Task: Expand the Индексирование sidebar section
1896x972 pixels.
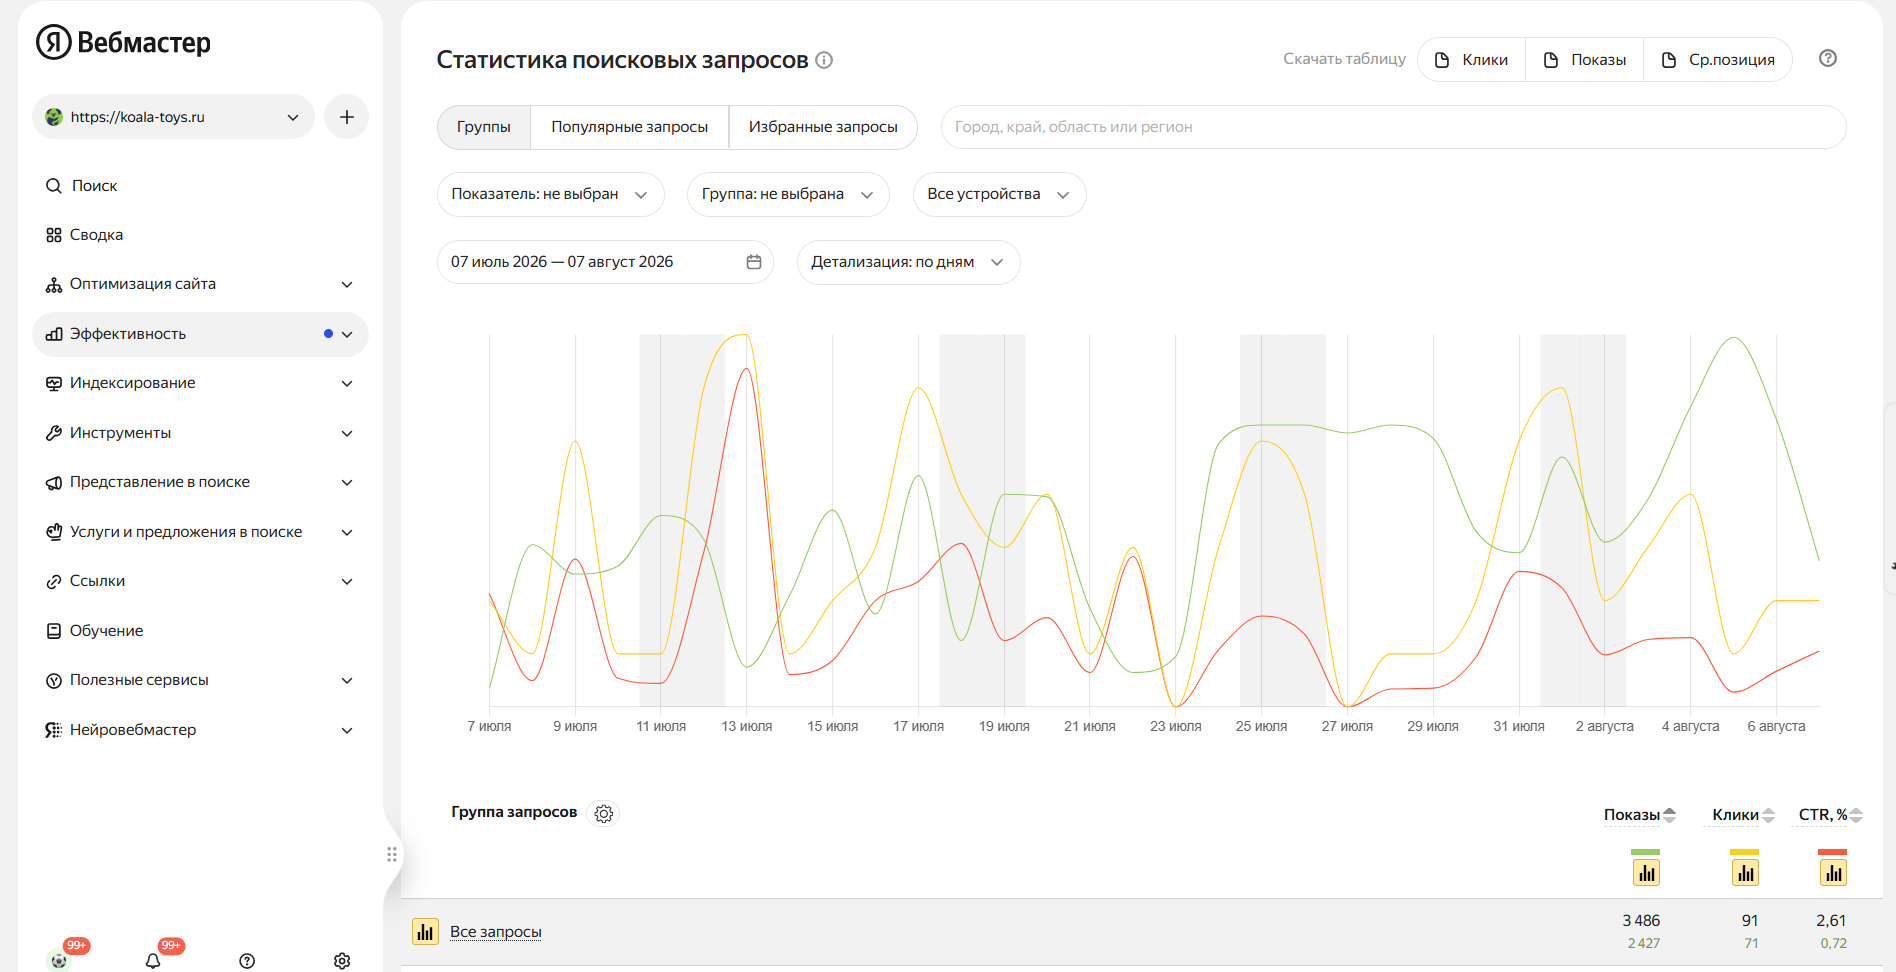Action: point(200,383)
